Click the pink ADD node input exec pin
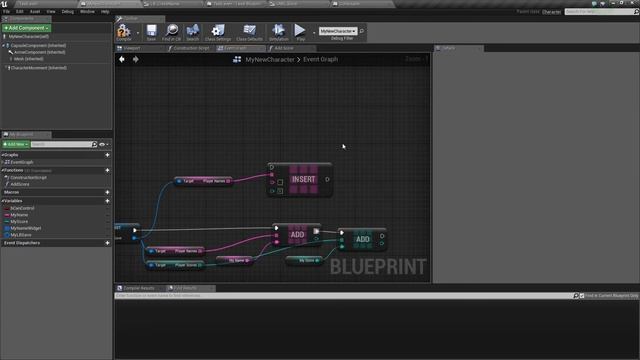 276,228
